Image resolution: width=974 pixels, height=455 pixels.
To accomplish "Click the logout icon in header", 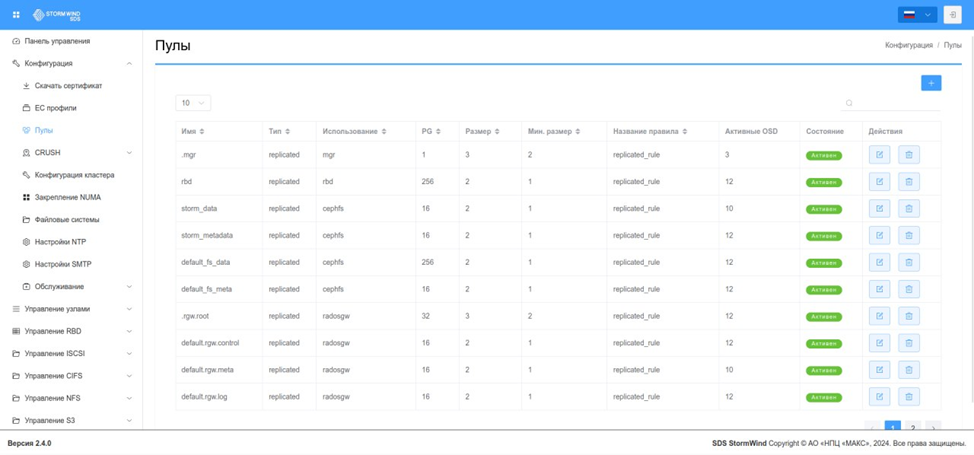I will 952,14.
